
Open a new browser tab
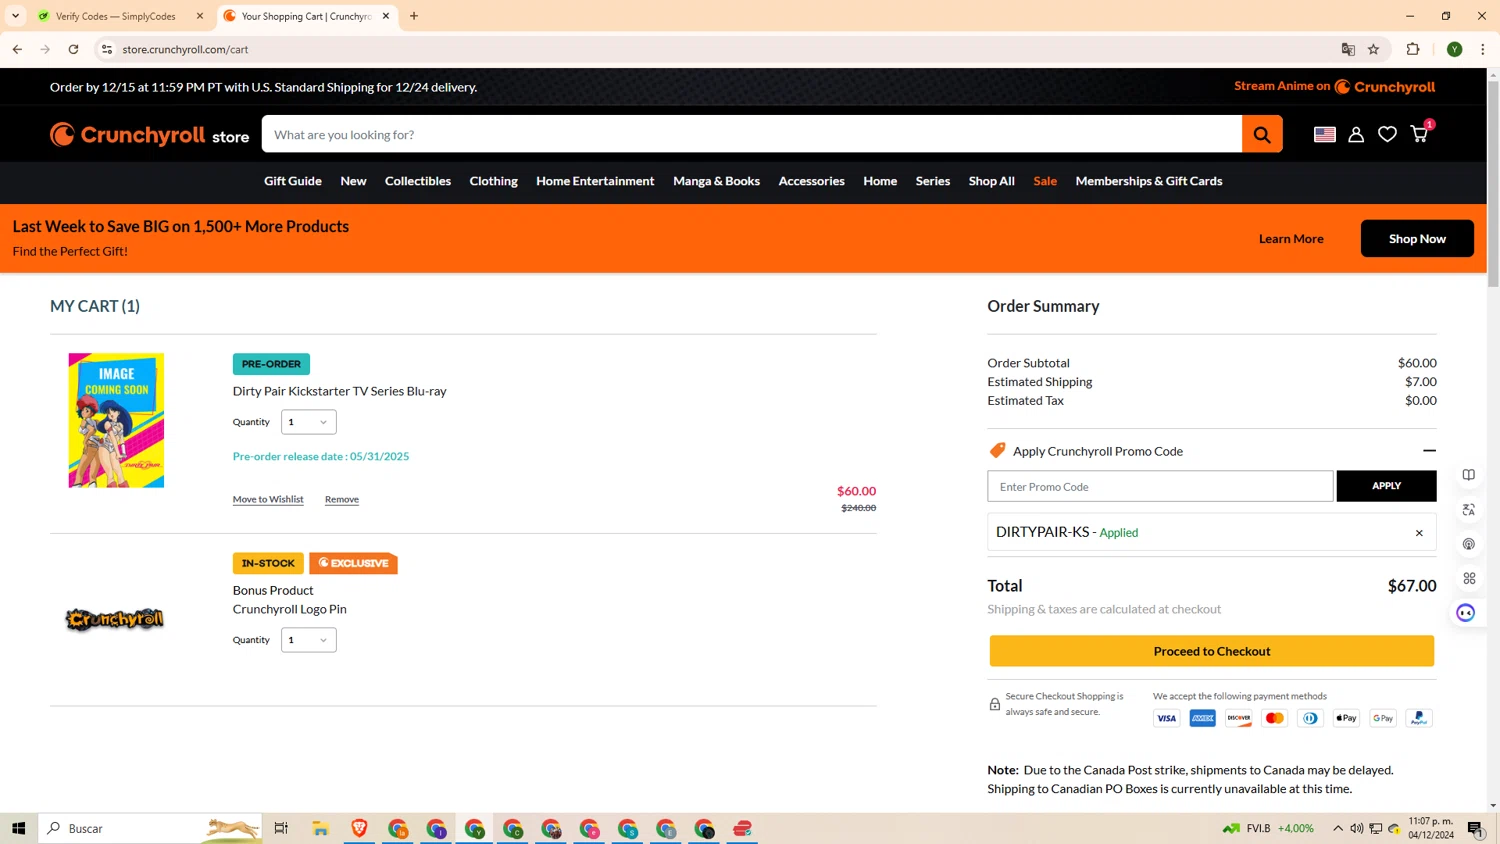pos(414,16)
